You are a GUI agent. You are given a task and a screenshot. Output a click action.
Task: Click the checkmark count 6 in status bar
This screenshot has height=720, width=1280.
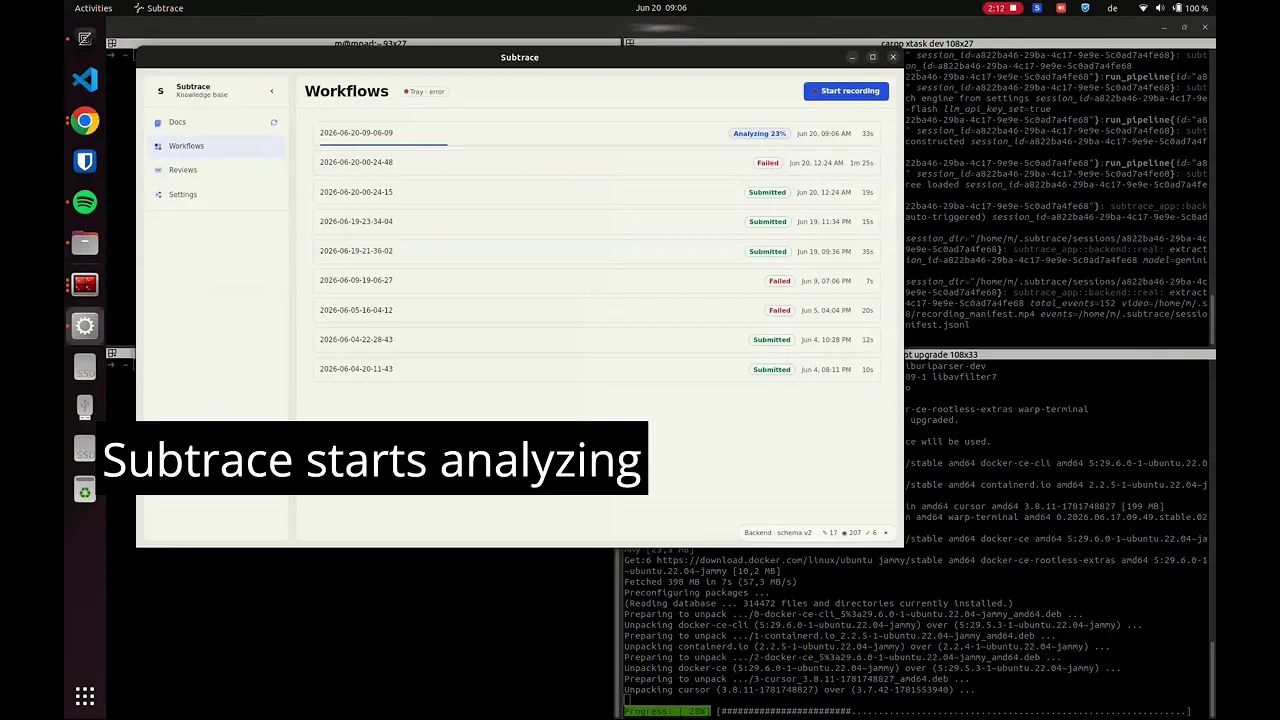pos(871,533)
